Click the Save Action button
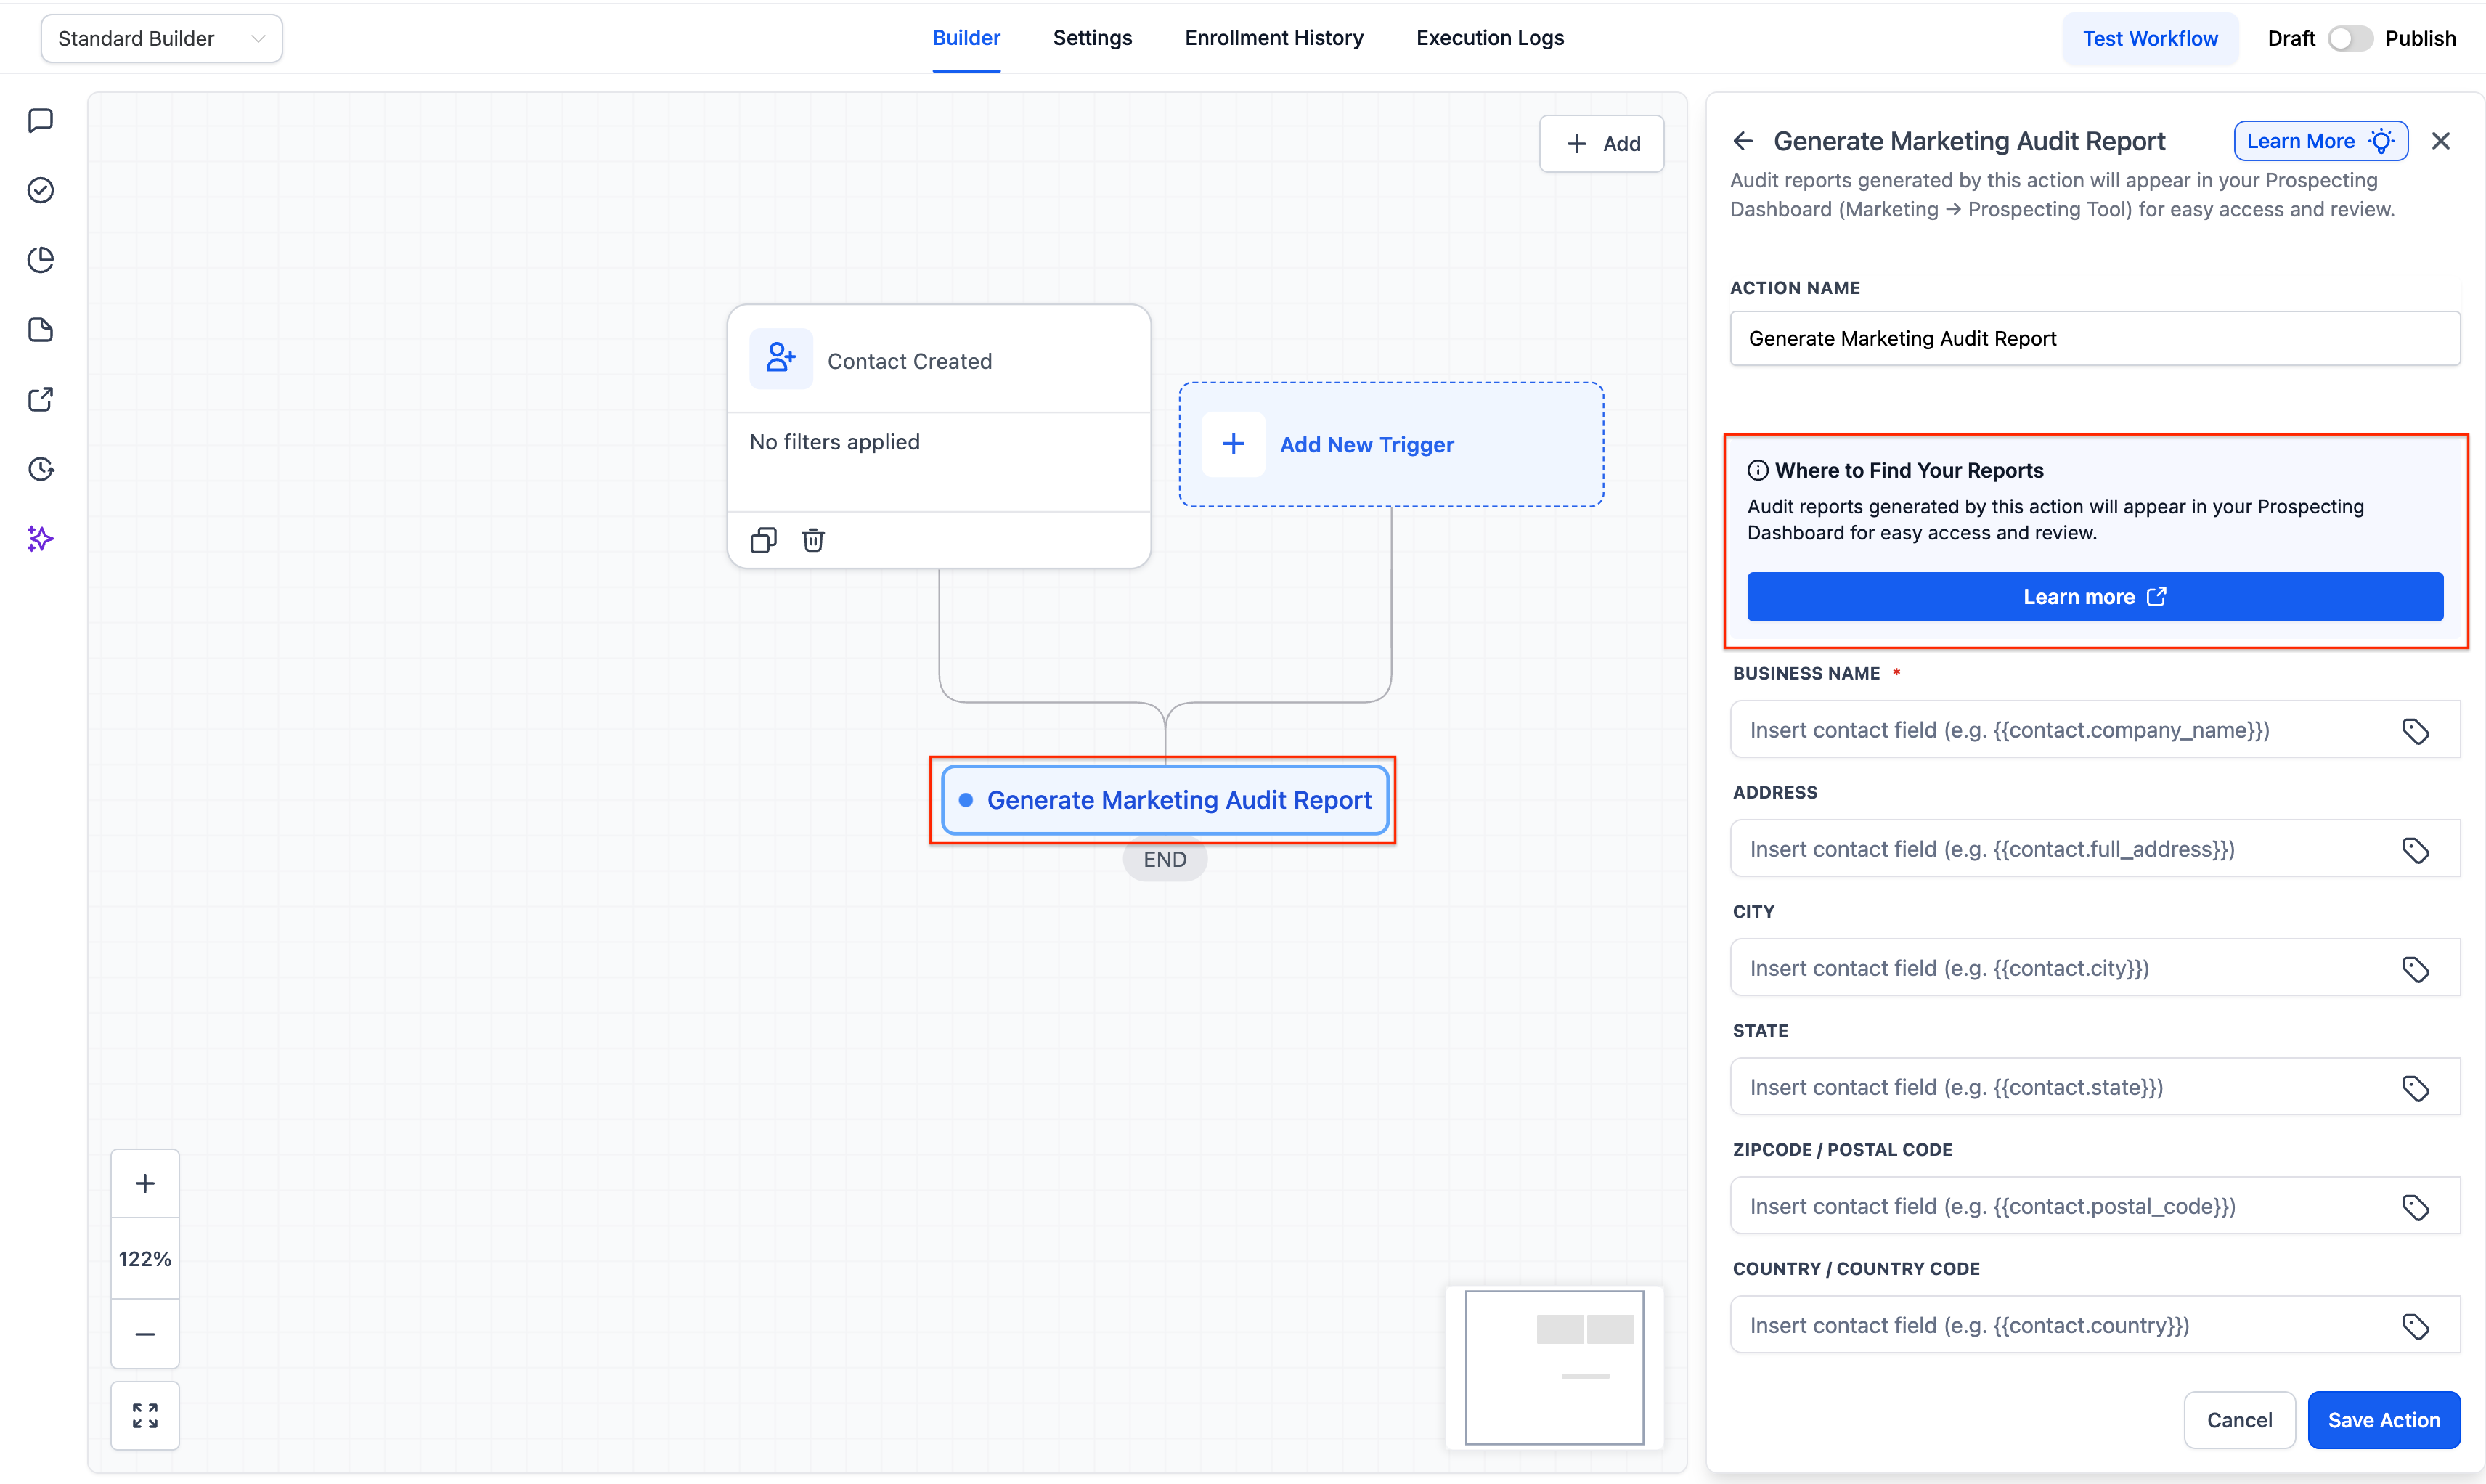This screenshot has height=1484, width=2486. [x=2383, y=1420]
